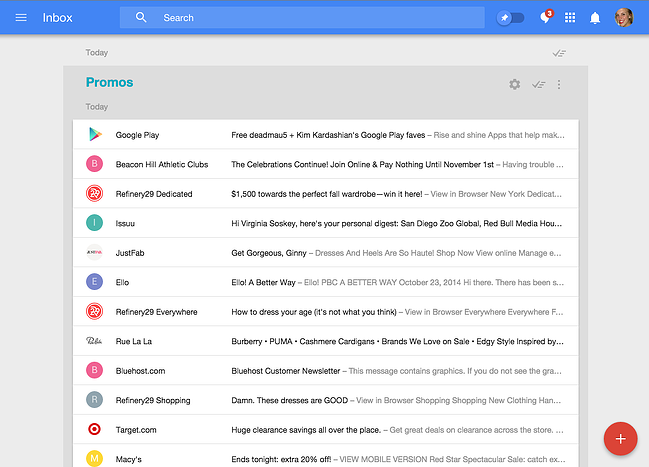The height and width of the screenshot is (467, 649).
Task: Select the sender name Bluehost.com
Action: coord(140,371)
